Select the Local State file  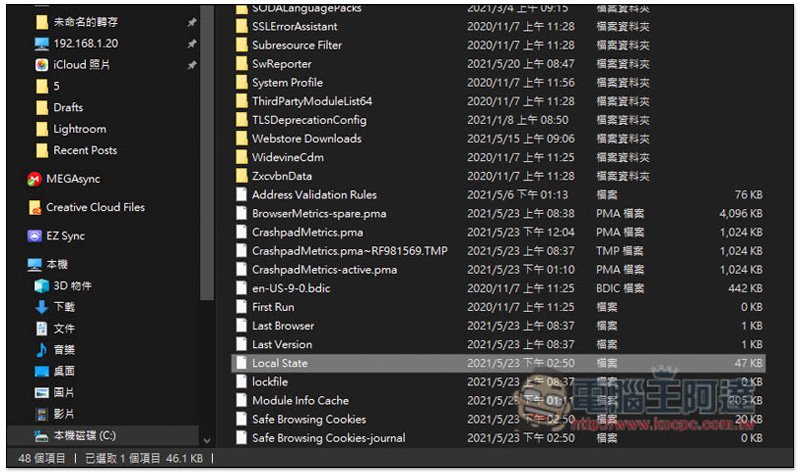pos(280,363)
